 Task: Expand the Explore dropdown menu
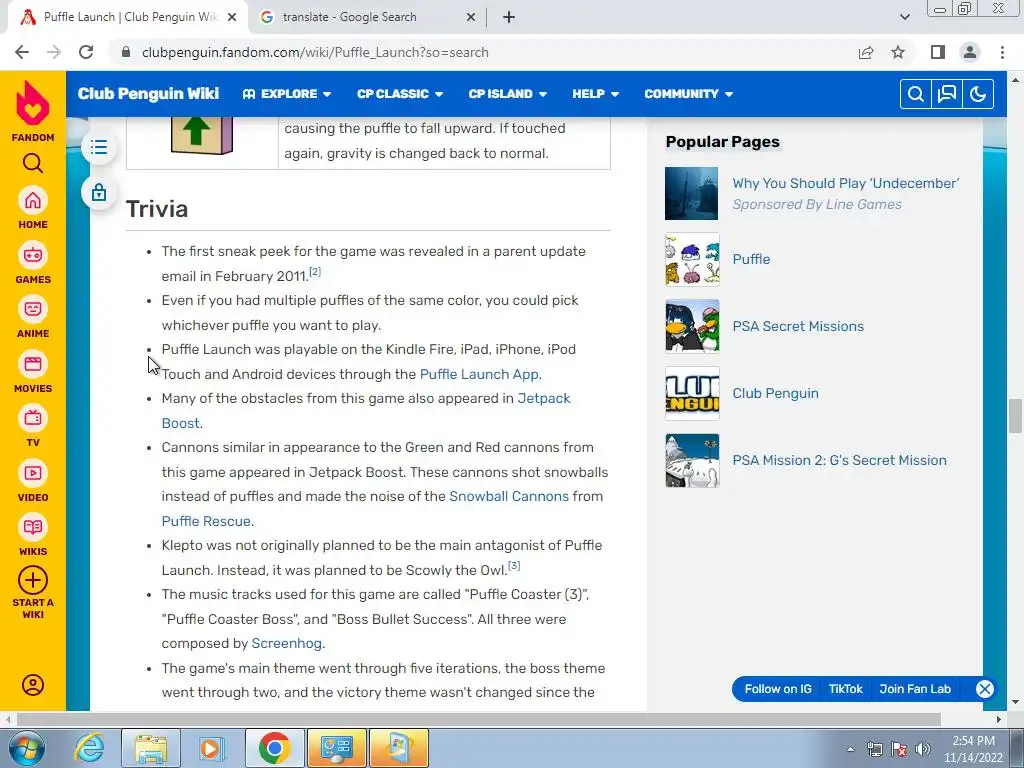click(x=287, y=94)
